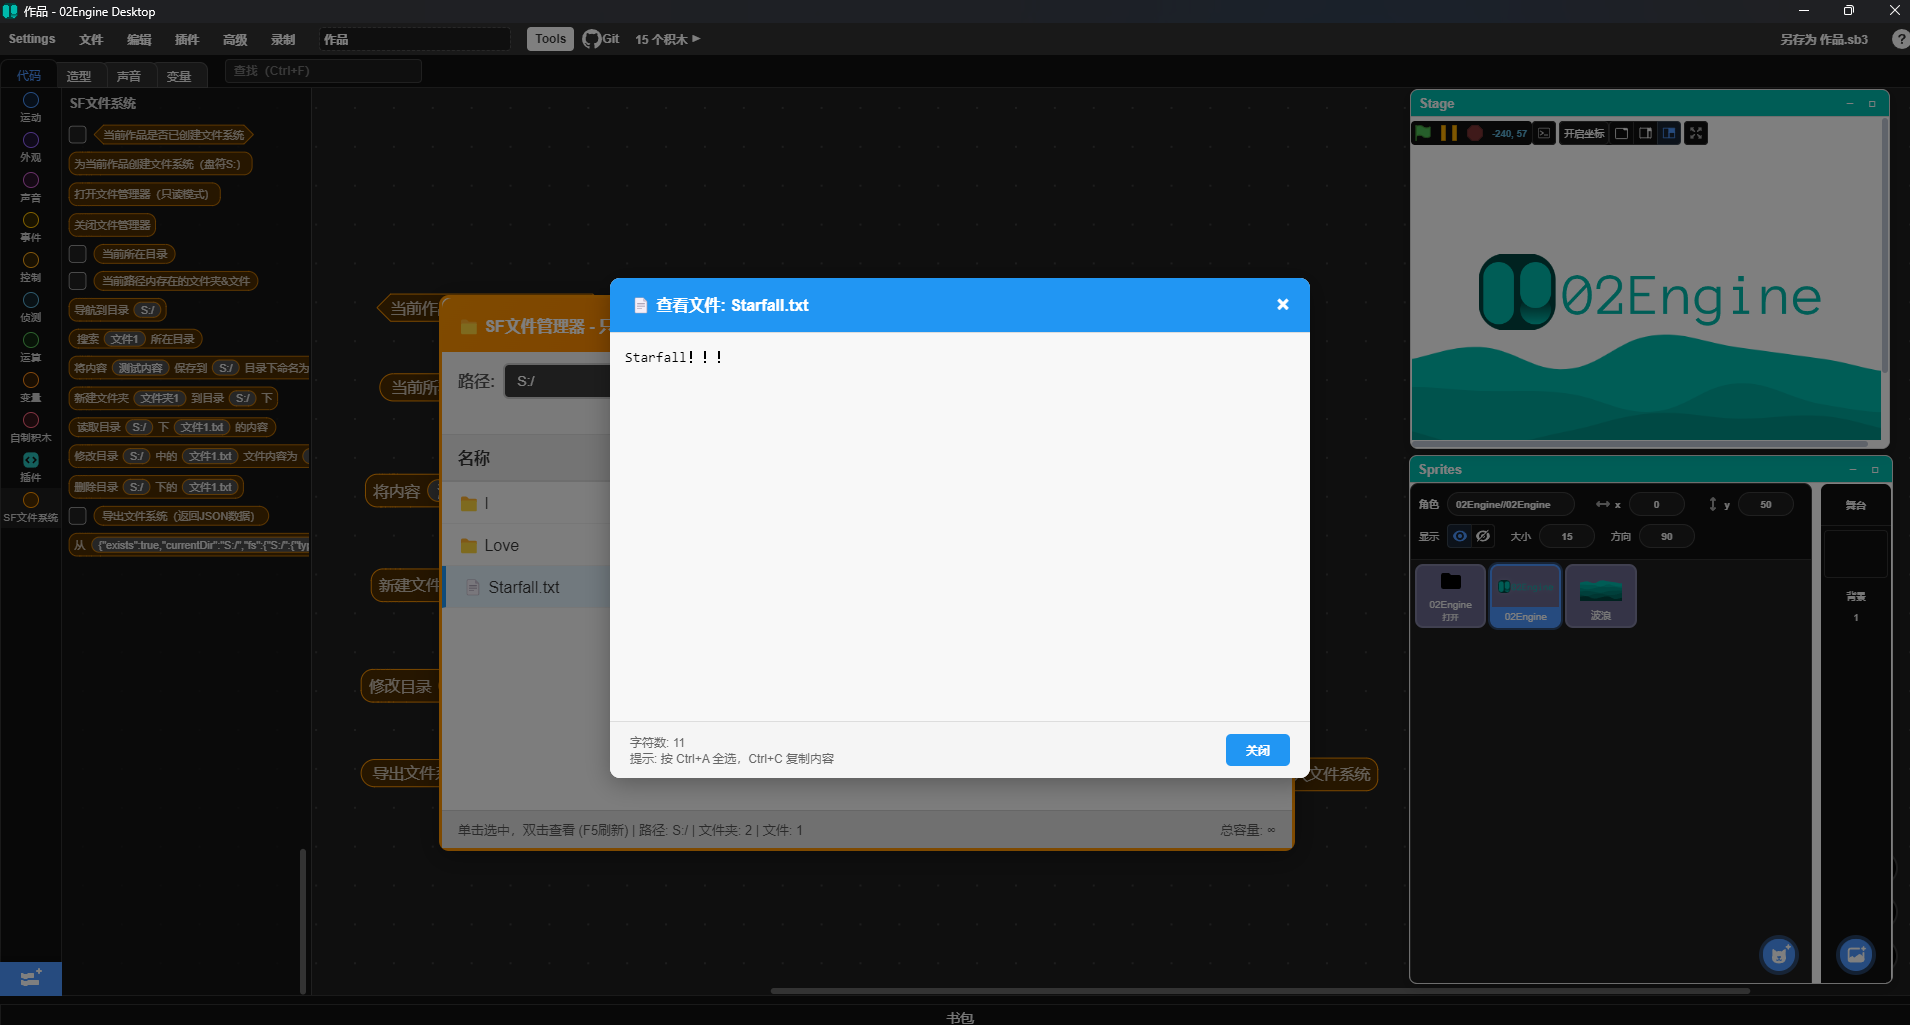Click the red stop sign icon
The height and width of the screenshot is (1025, 1910).
click(1475, 133)
